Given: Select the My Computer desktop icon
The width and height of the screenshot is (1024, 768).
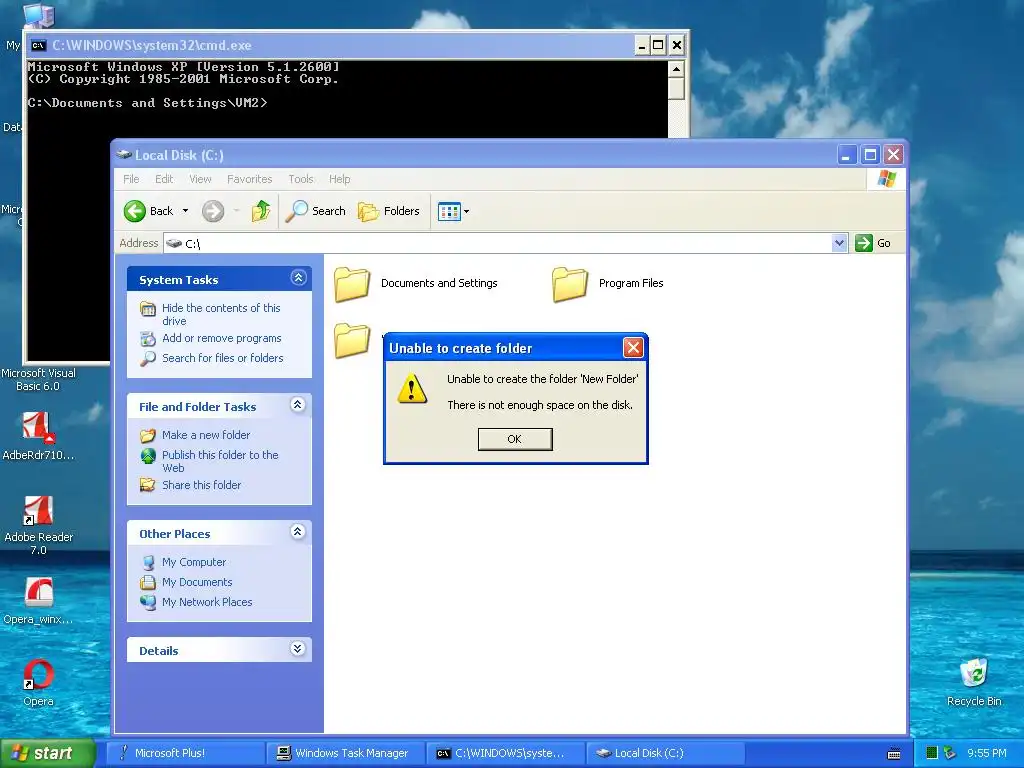Looking at the screenshot, I should pyautogui.click(x=39, y=16).
